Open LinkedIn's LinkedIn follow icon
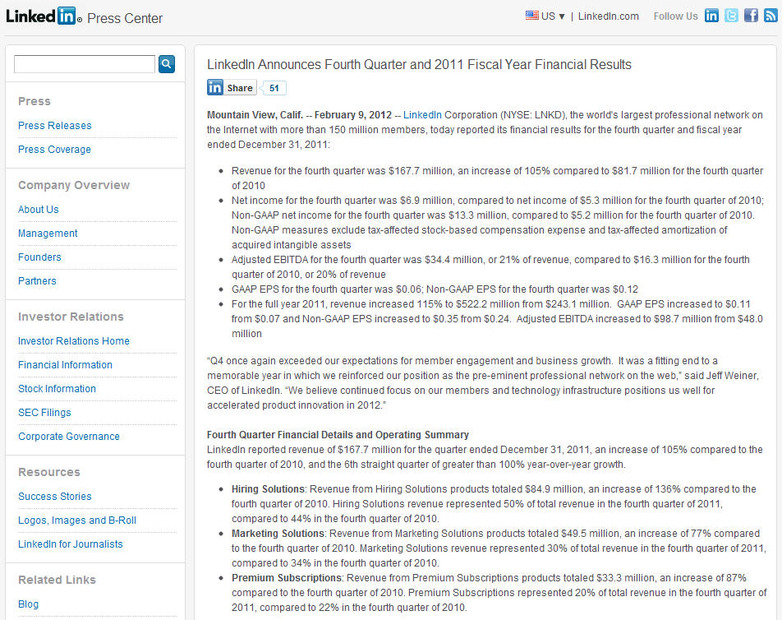 coord(712,15)
